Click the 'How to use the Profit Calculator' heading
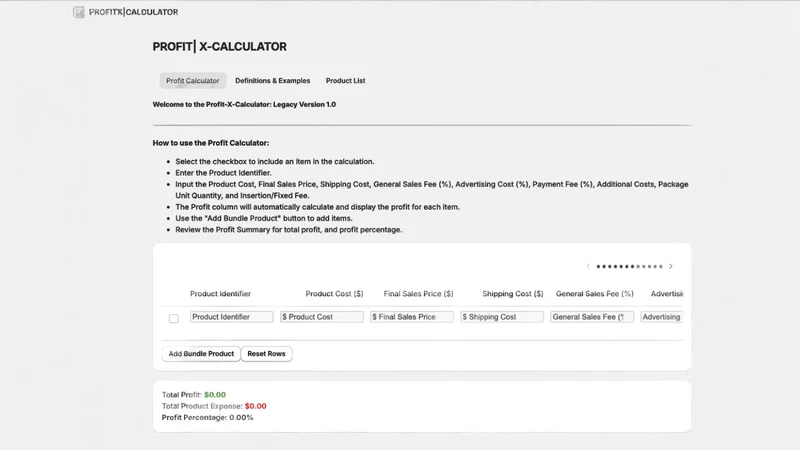This screenshot has width=800, height=450. pyautogui.click(x=211, y=143)
